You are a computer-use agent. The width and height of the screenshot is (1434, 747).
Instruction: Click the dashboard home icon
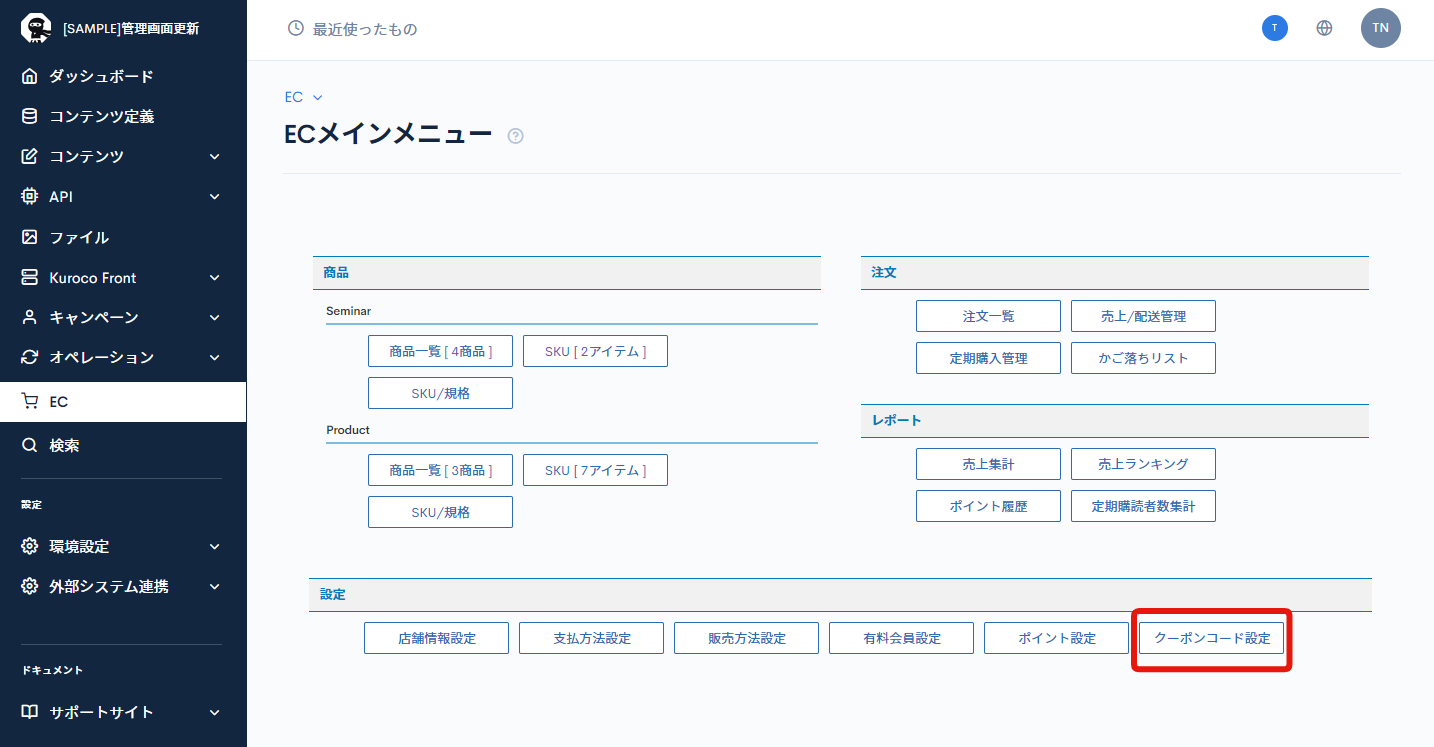pyautogui.click(x=30, y=76)
